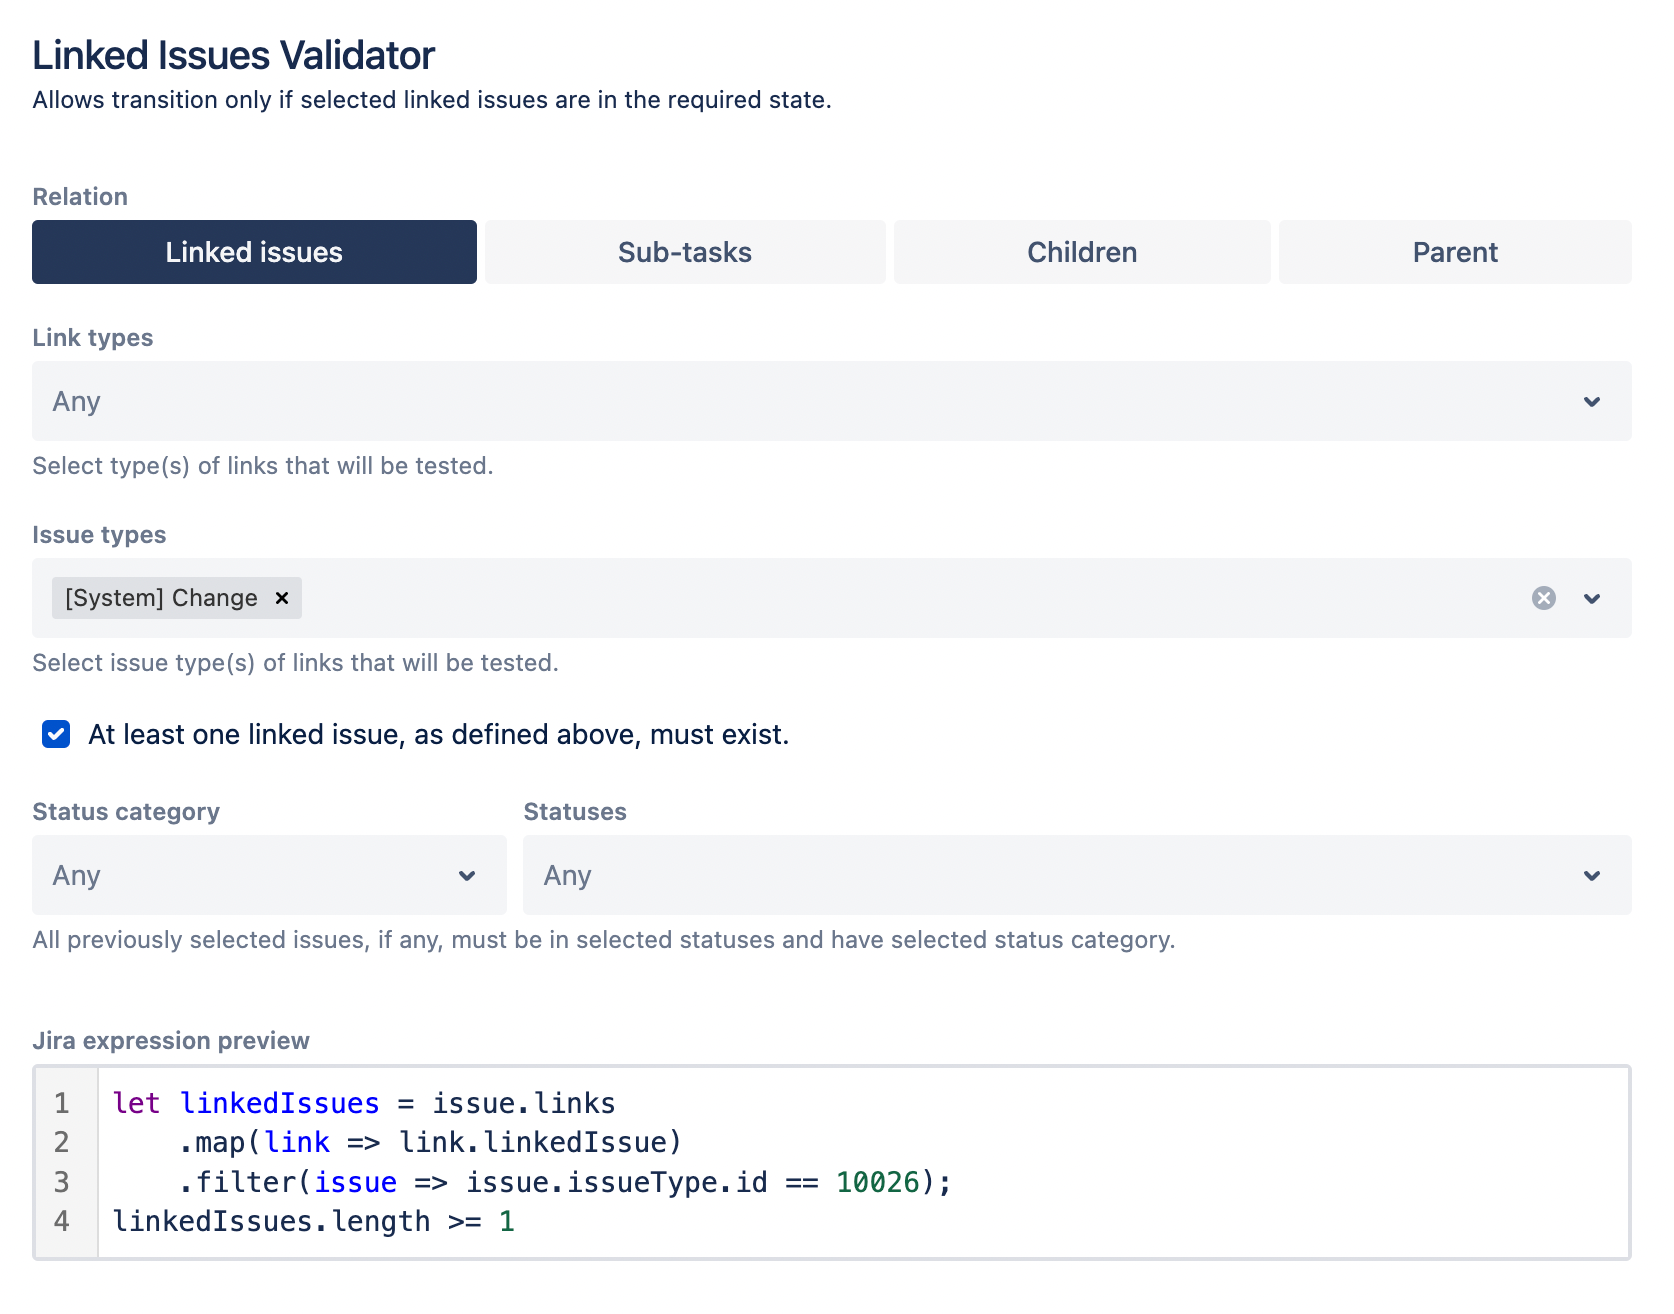Click the issue type id 10026 in preview

coord(877,1181)
